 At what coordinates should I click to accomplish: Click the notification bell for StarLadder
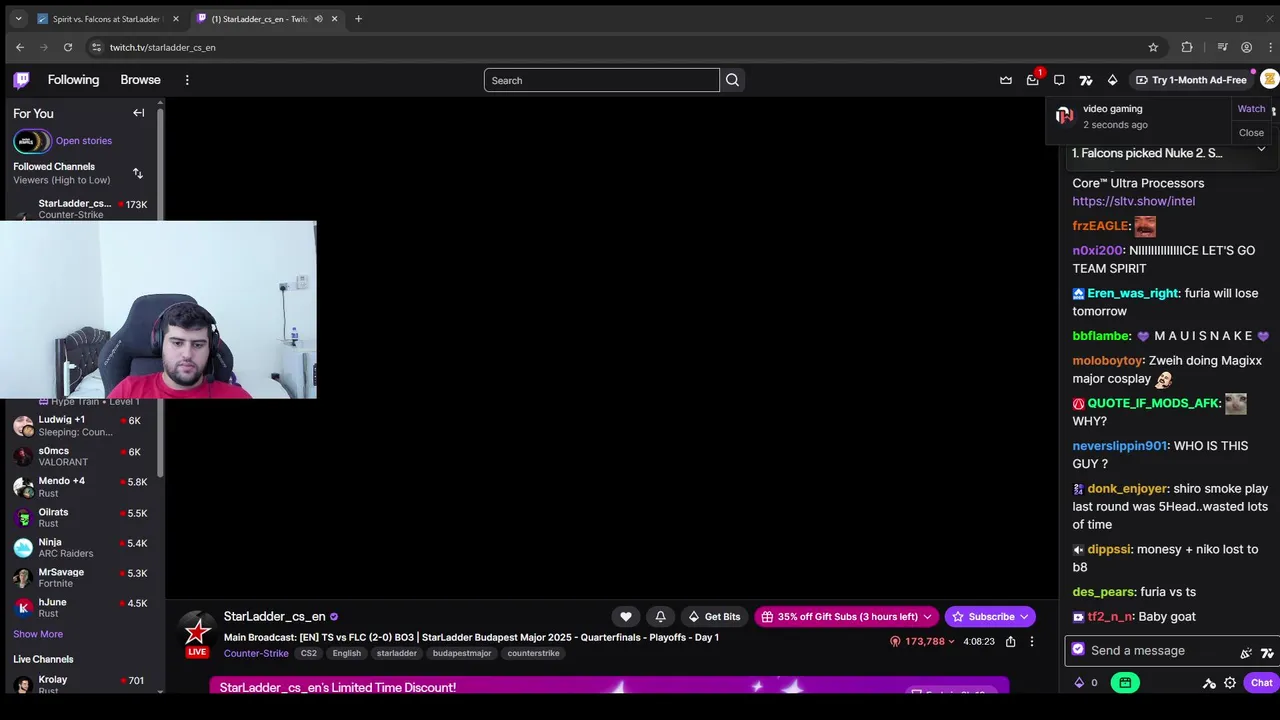click(x=660, y=617)
